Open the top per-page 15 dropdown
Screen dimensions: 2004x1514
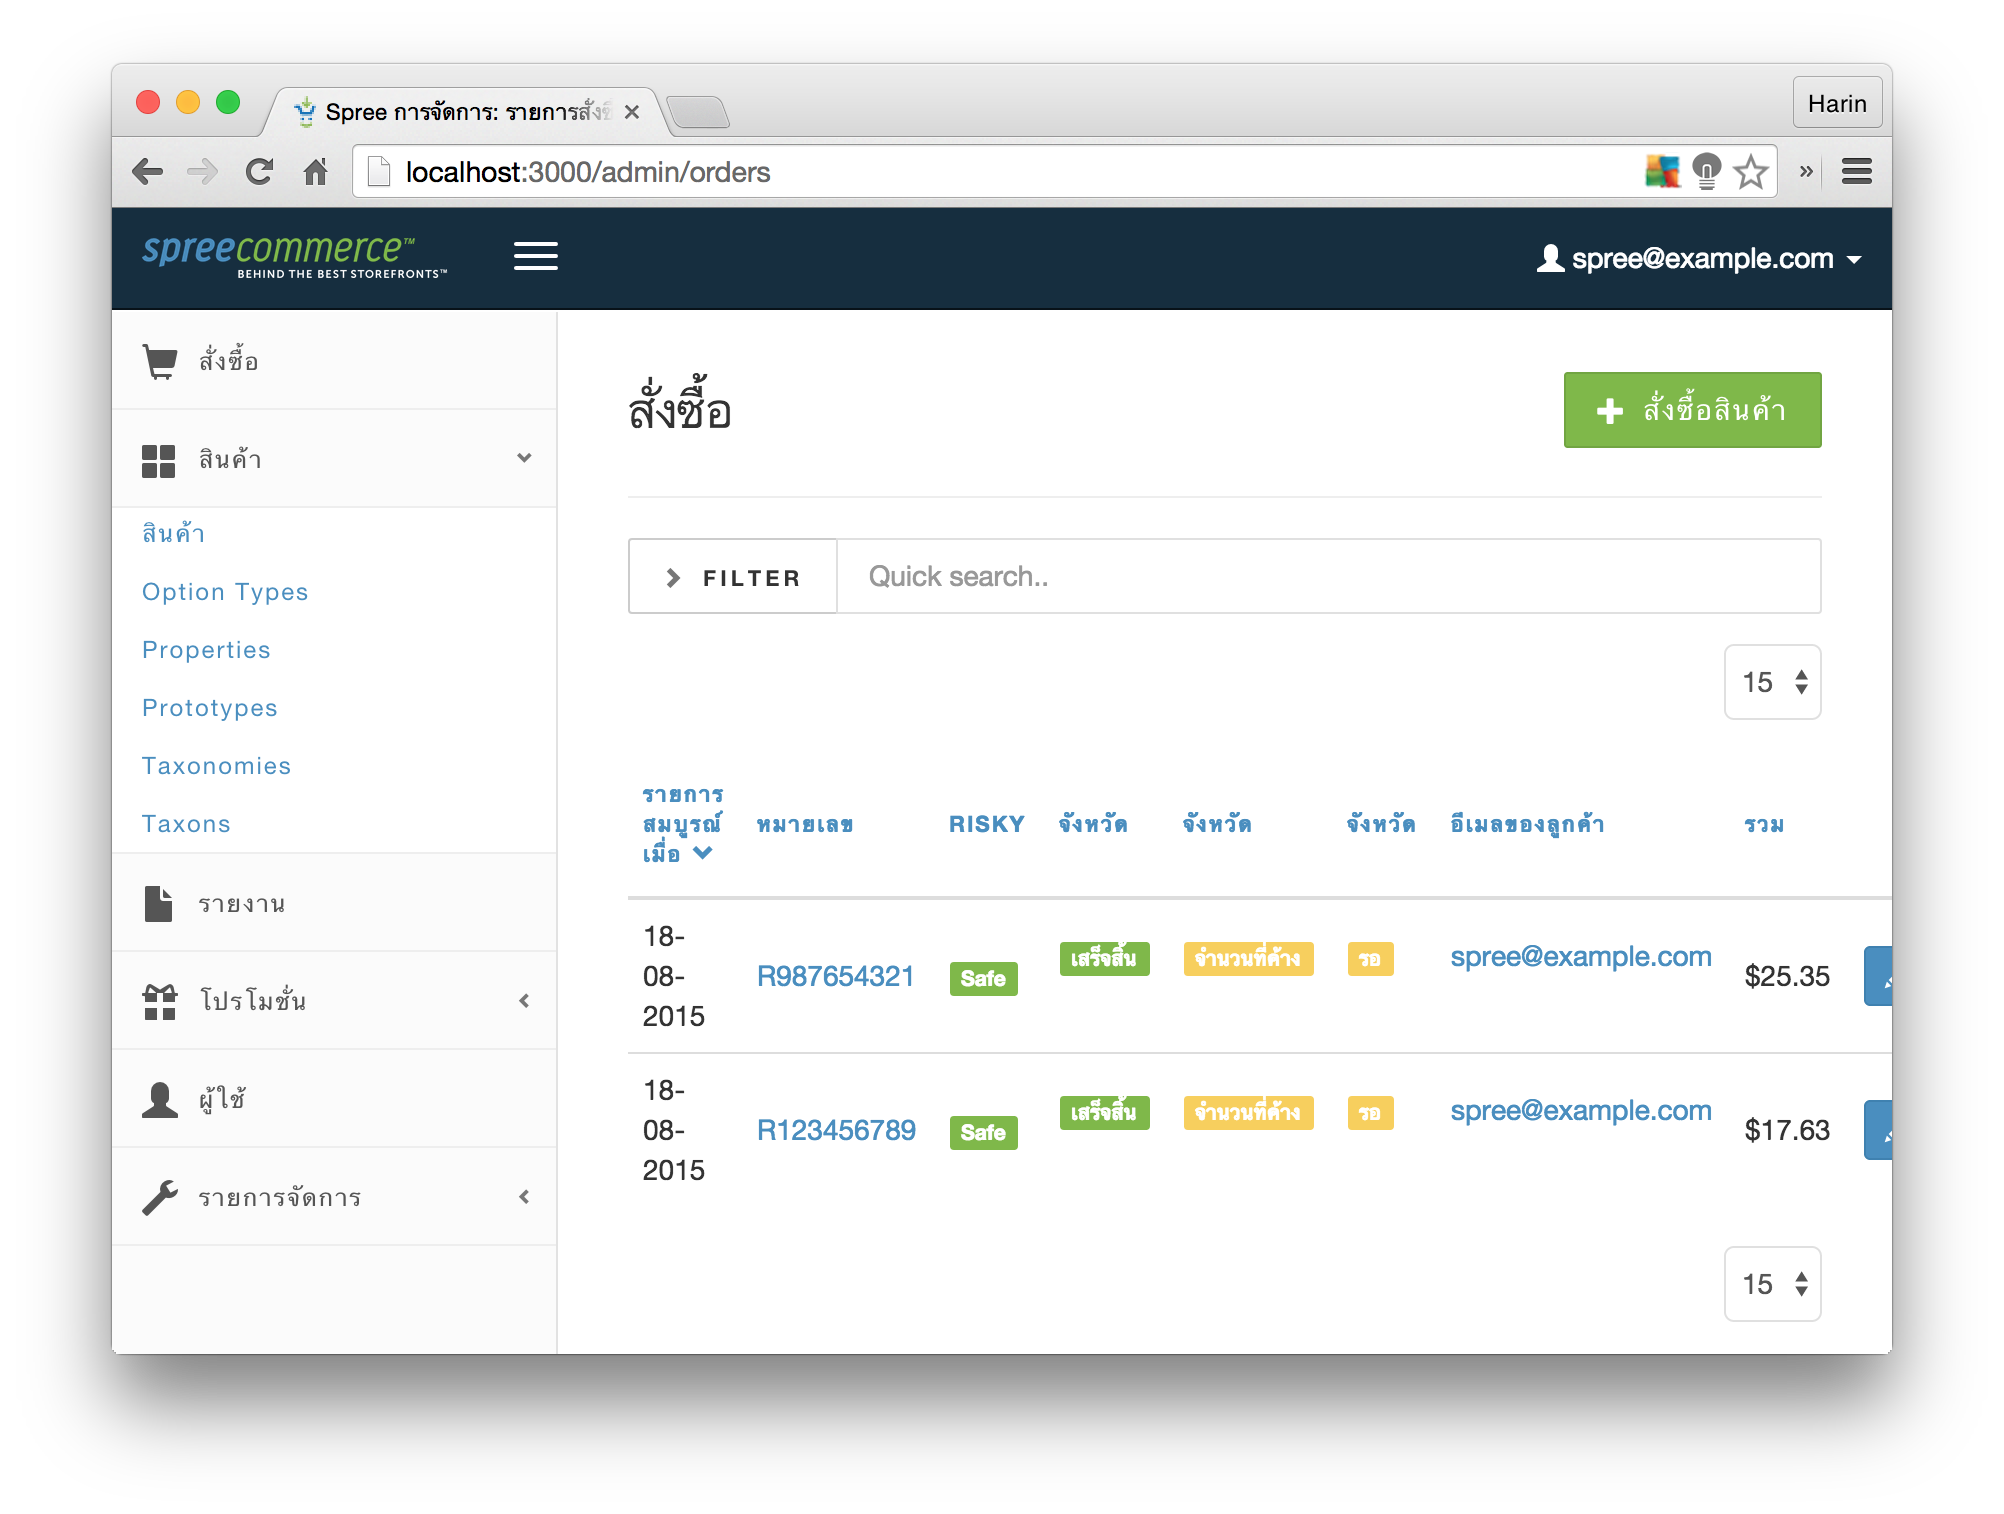click(x=1772, y=682)
